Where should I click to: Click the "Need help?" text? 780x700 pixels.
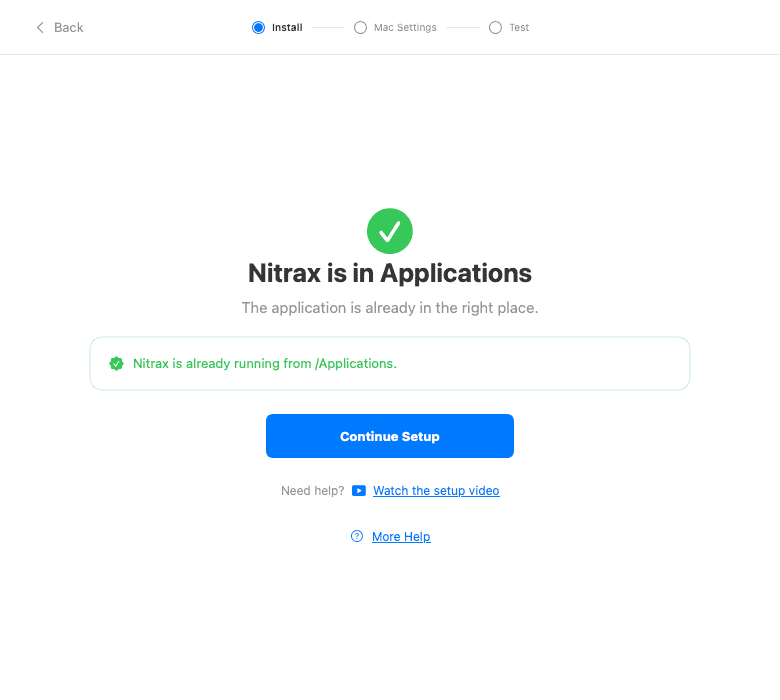(x=312, y=491)
